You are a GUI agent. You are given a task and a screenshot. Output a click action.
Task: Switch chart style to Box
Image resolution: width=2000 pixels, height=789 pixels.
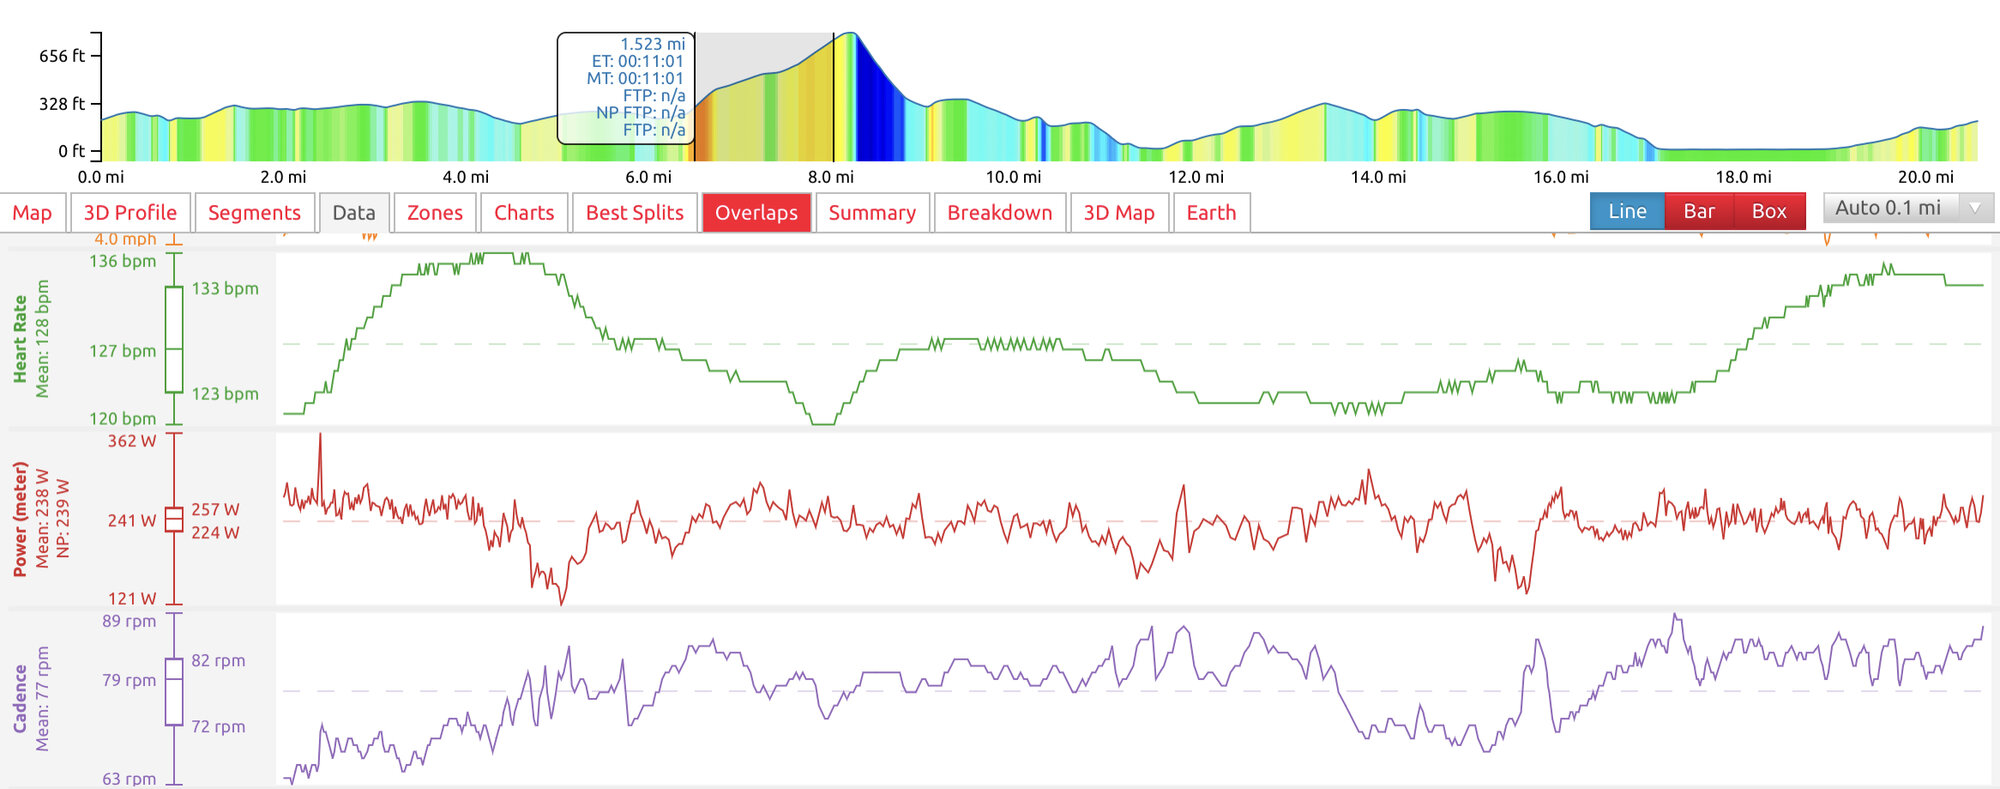[x=1769, y=211]
